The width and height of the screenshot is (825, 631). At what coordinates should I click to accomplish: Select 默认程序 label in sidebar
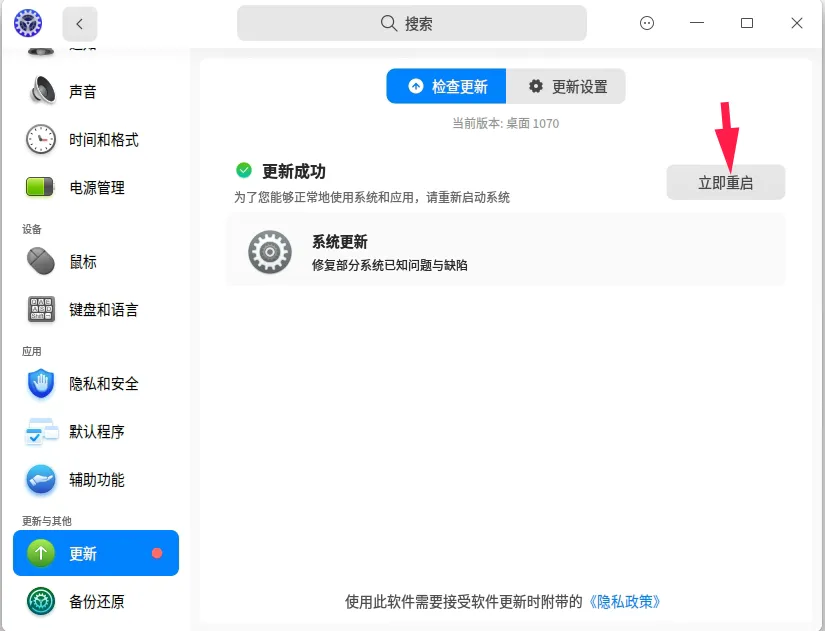97,432
